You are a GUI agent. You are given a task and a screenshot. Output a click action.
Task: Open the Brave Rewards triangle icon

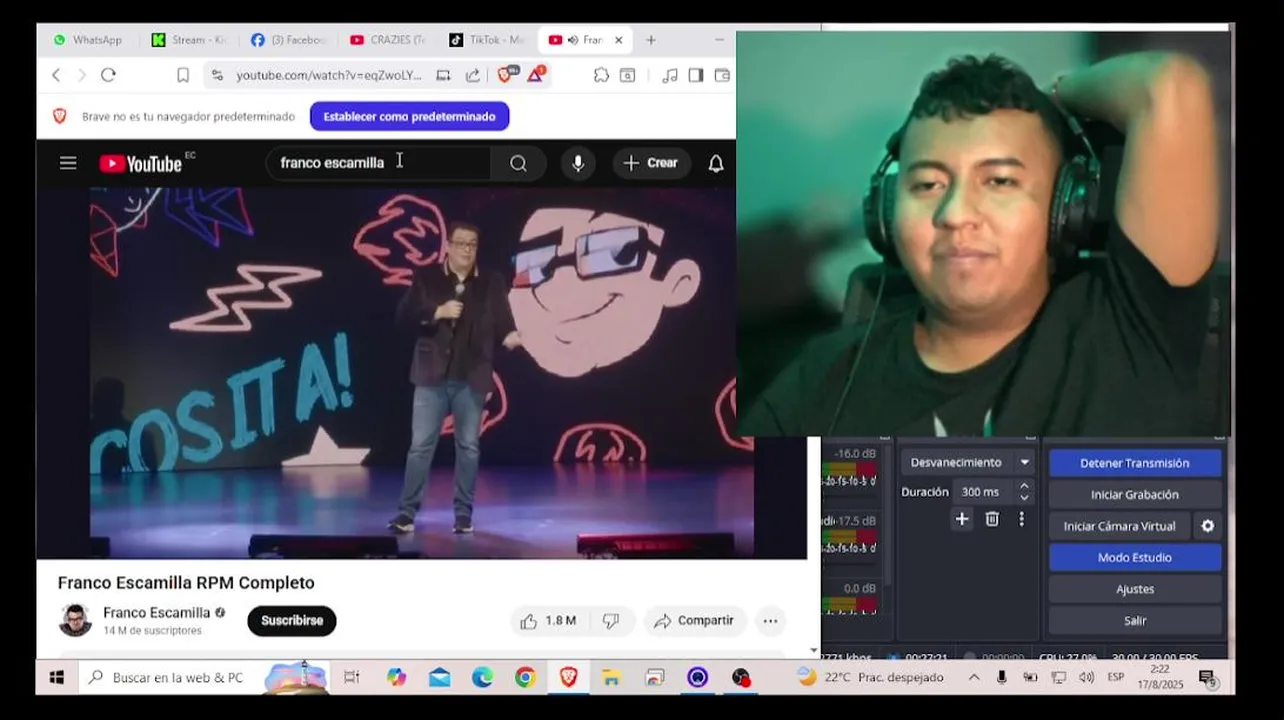pos(536,74)
